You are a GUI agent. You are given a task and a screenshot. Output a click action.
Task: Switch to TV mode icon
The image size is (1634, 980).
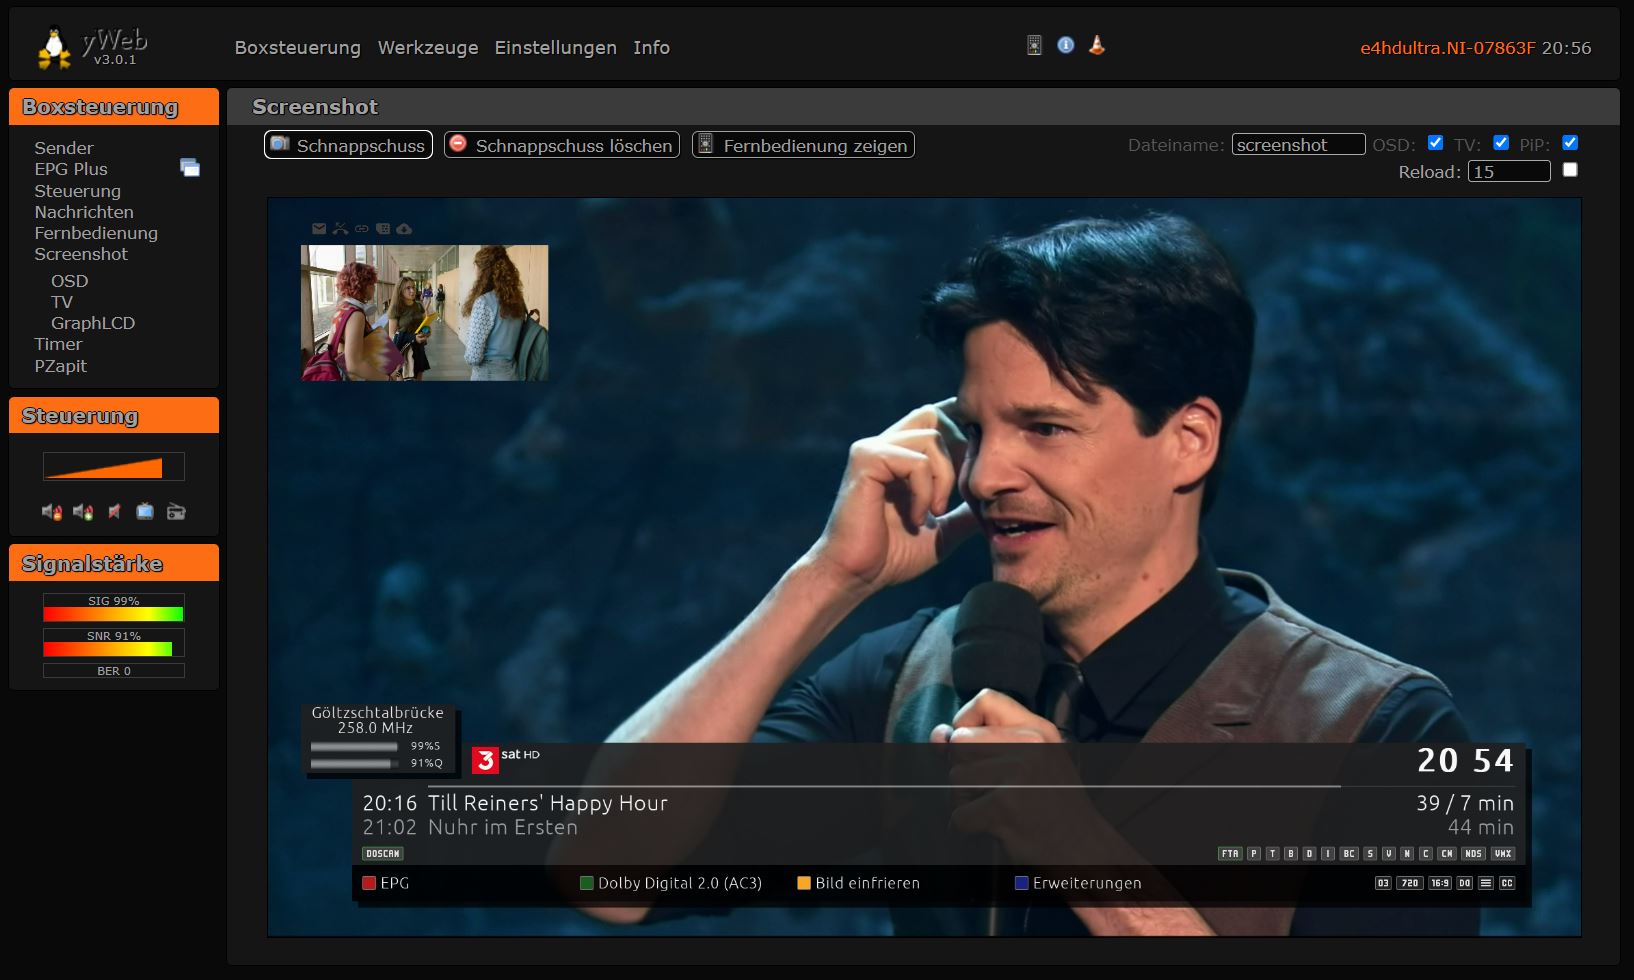tap(145, 512)
